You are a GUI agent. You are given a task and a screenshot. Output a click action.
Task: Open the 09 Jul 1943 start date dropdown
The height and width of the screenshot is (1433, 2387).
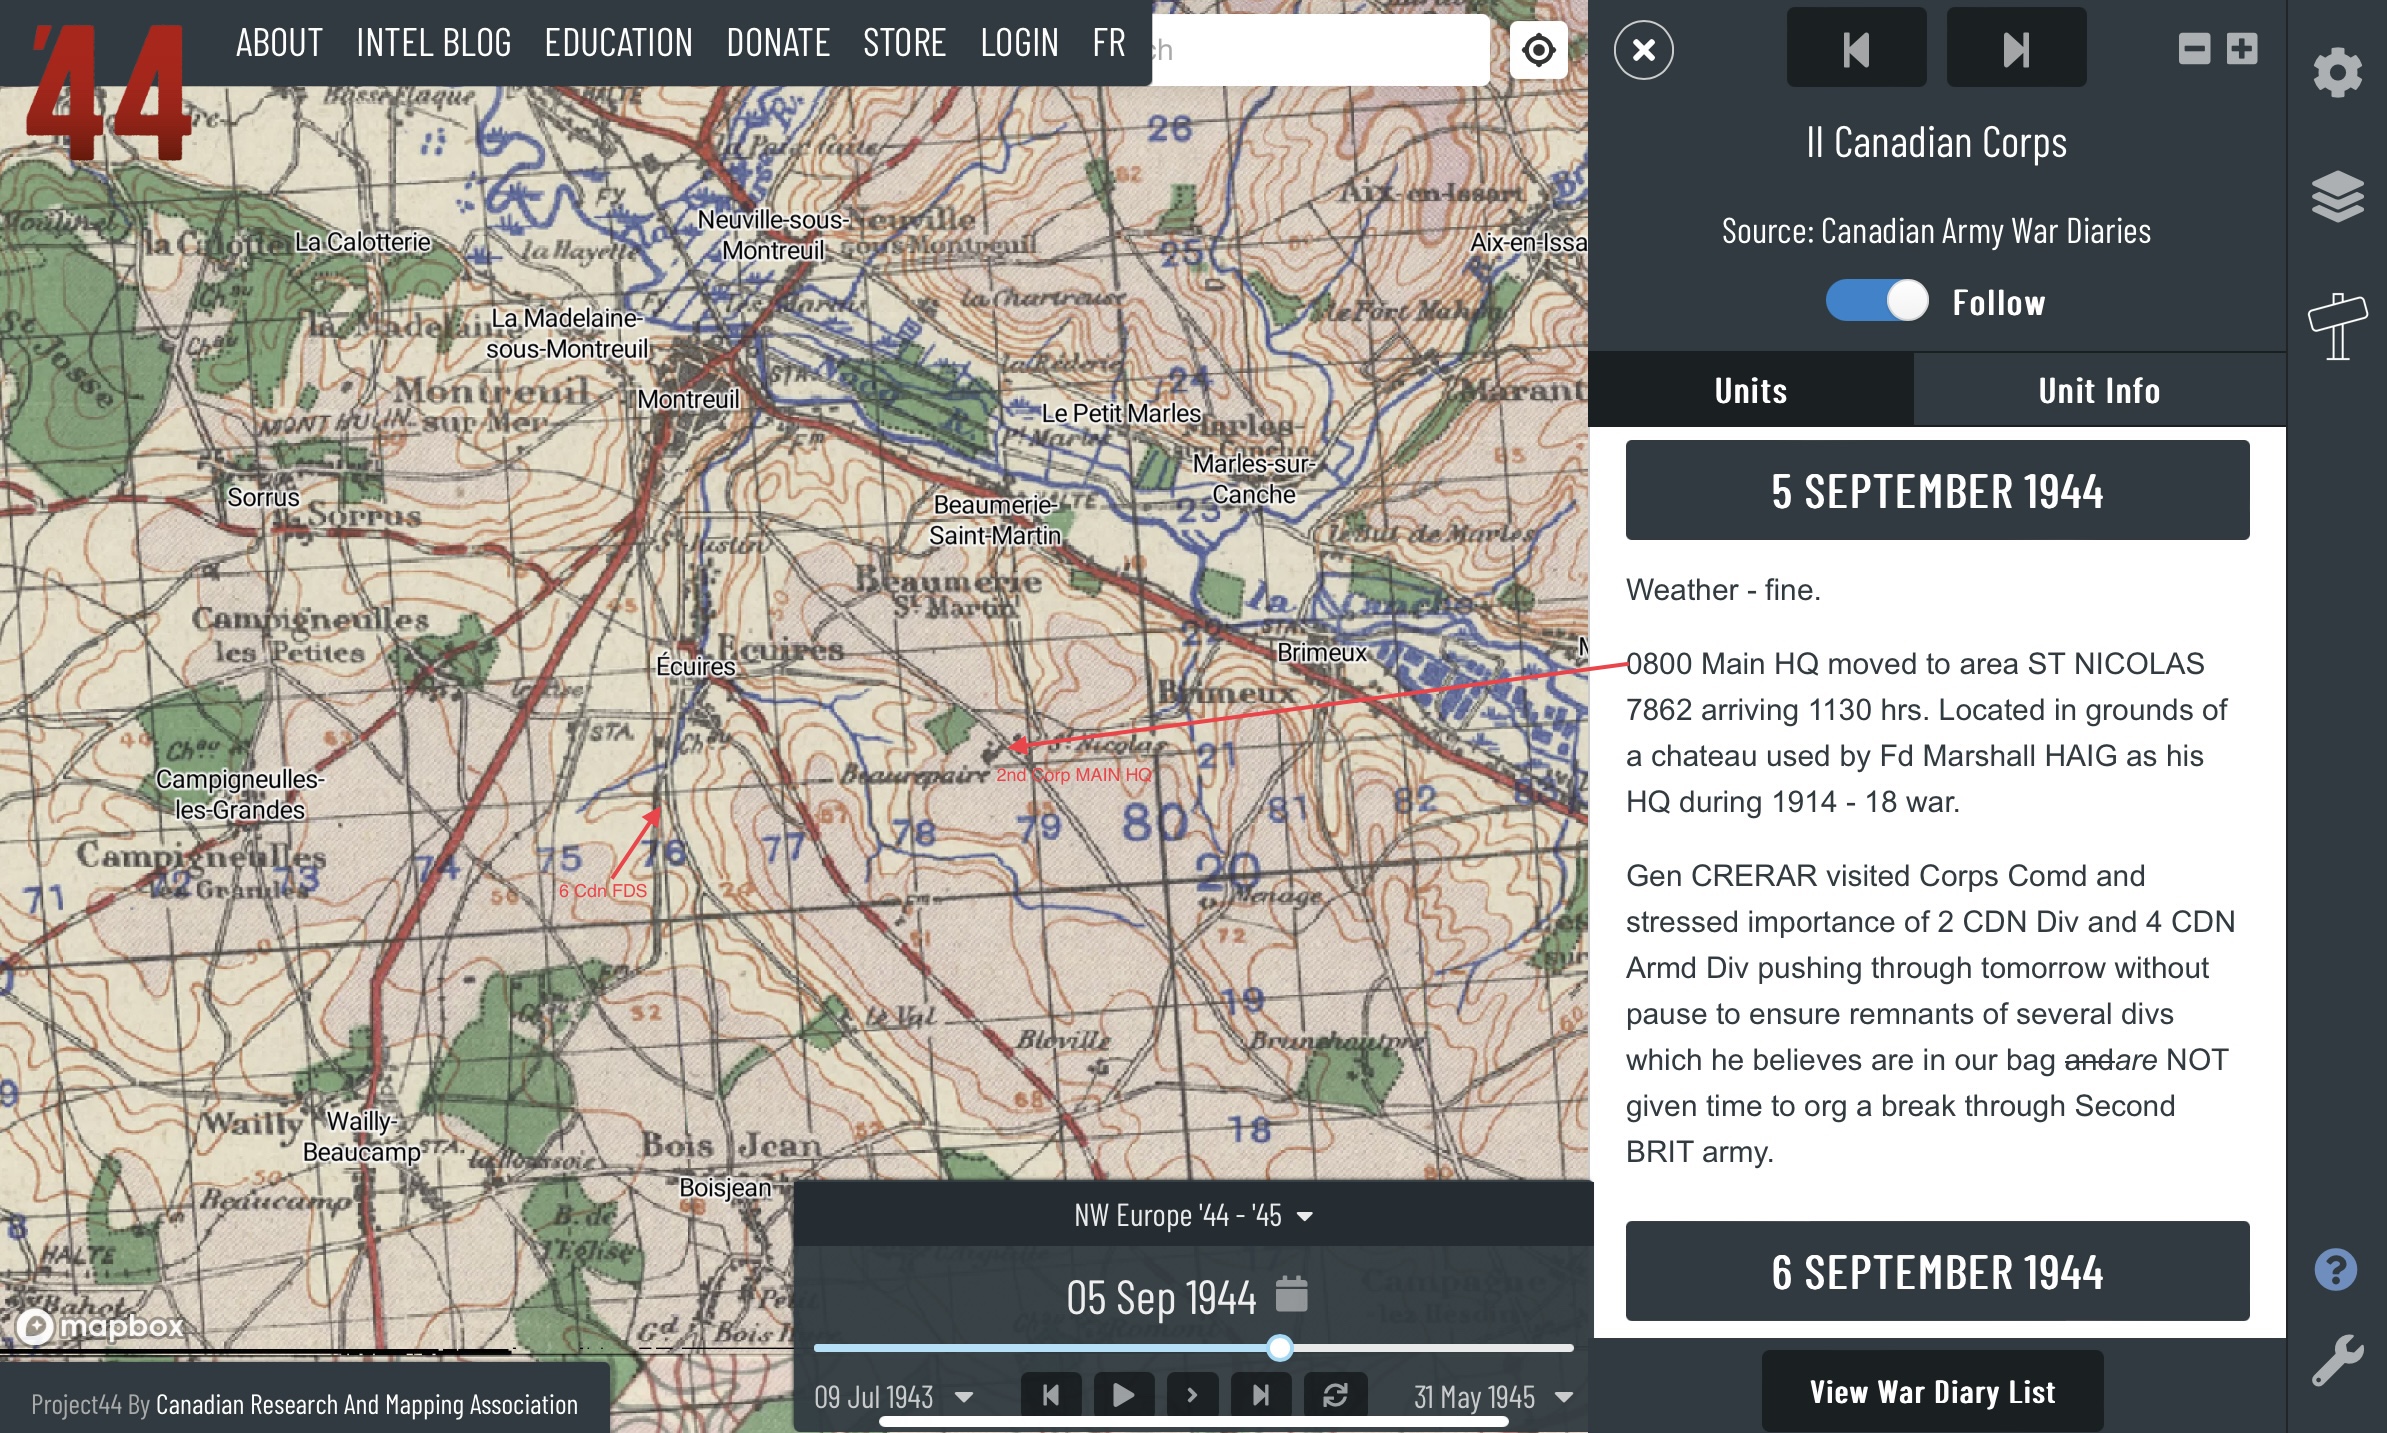point(893,1397)
